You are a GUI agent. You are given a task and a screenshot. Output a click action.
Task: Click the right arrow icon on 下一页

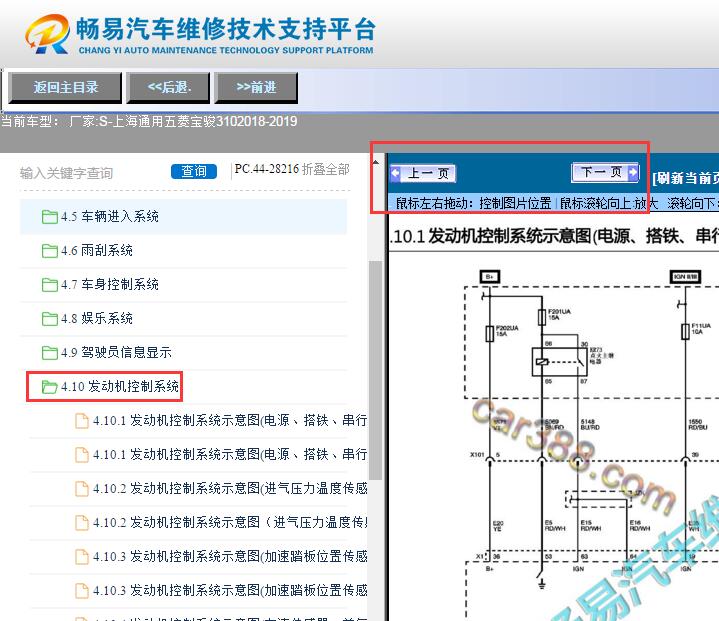(x=633, y=172)
